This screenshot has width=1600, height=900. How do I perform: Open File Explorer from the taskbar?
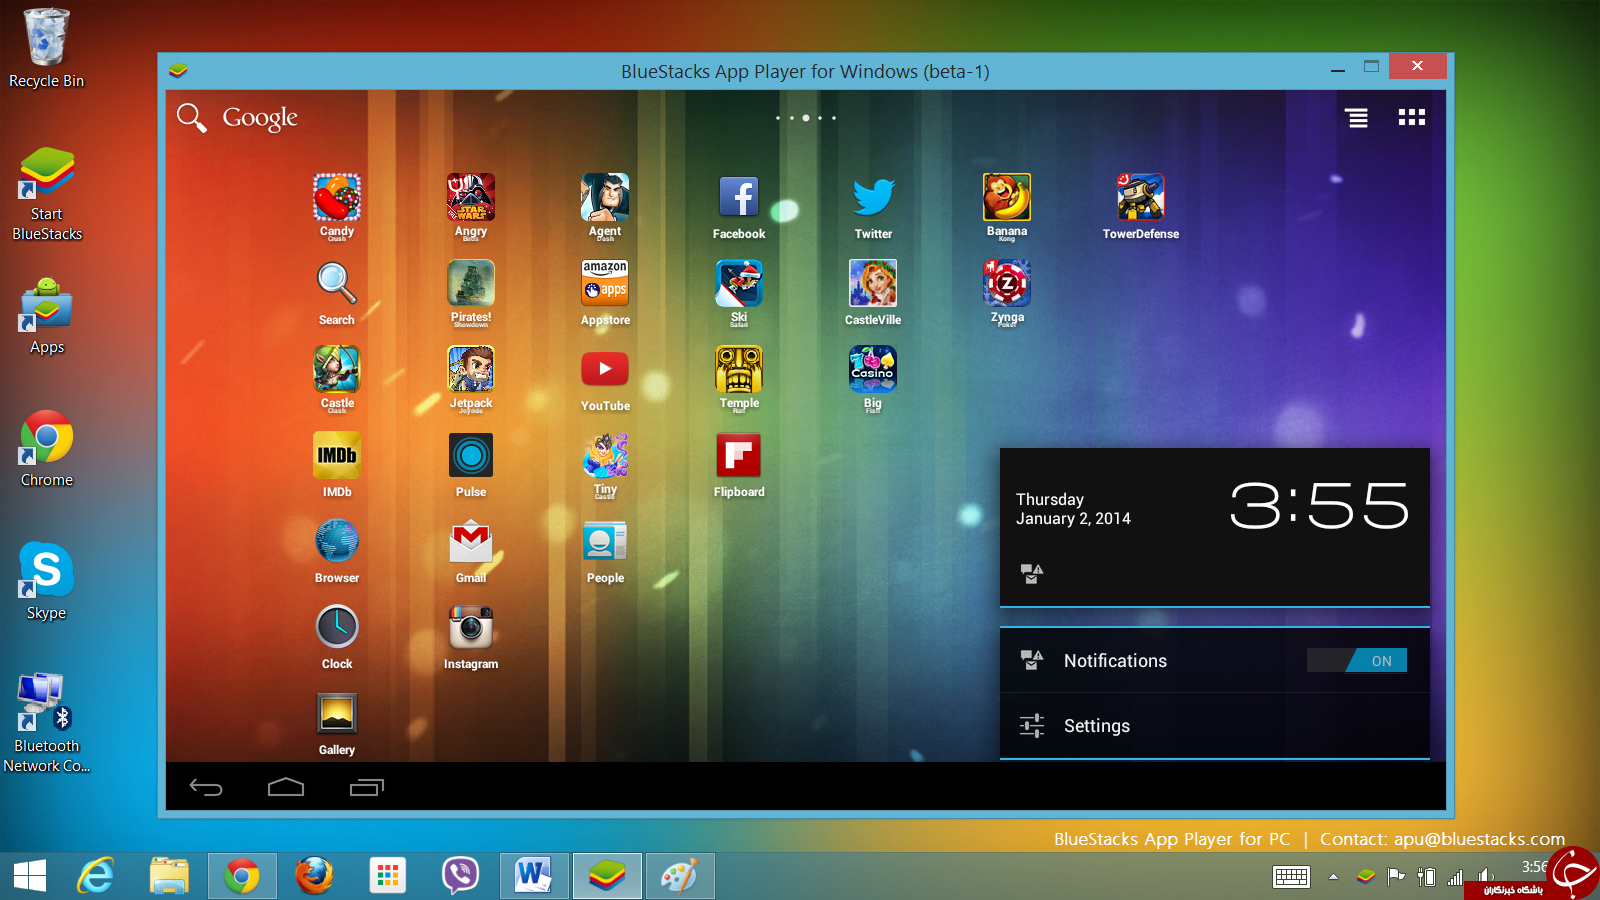(x=169, y=876)
